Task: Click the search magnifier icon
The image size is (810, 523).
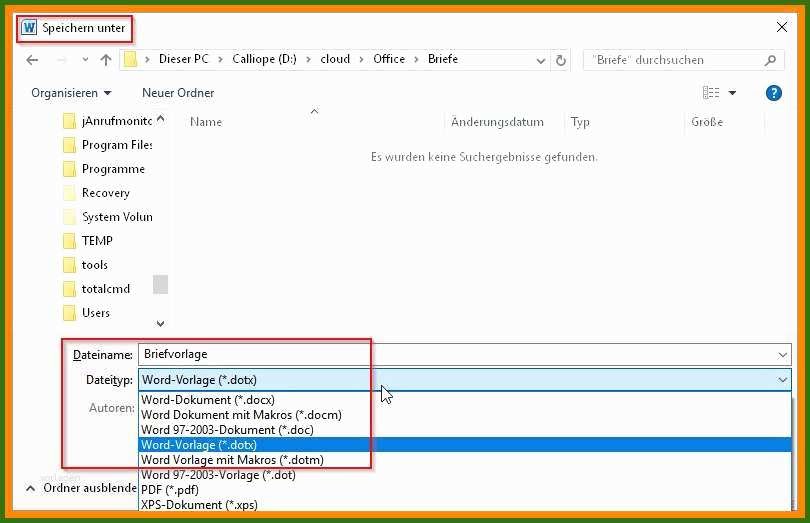Action: (x=770, y=60)
